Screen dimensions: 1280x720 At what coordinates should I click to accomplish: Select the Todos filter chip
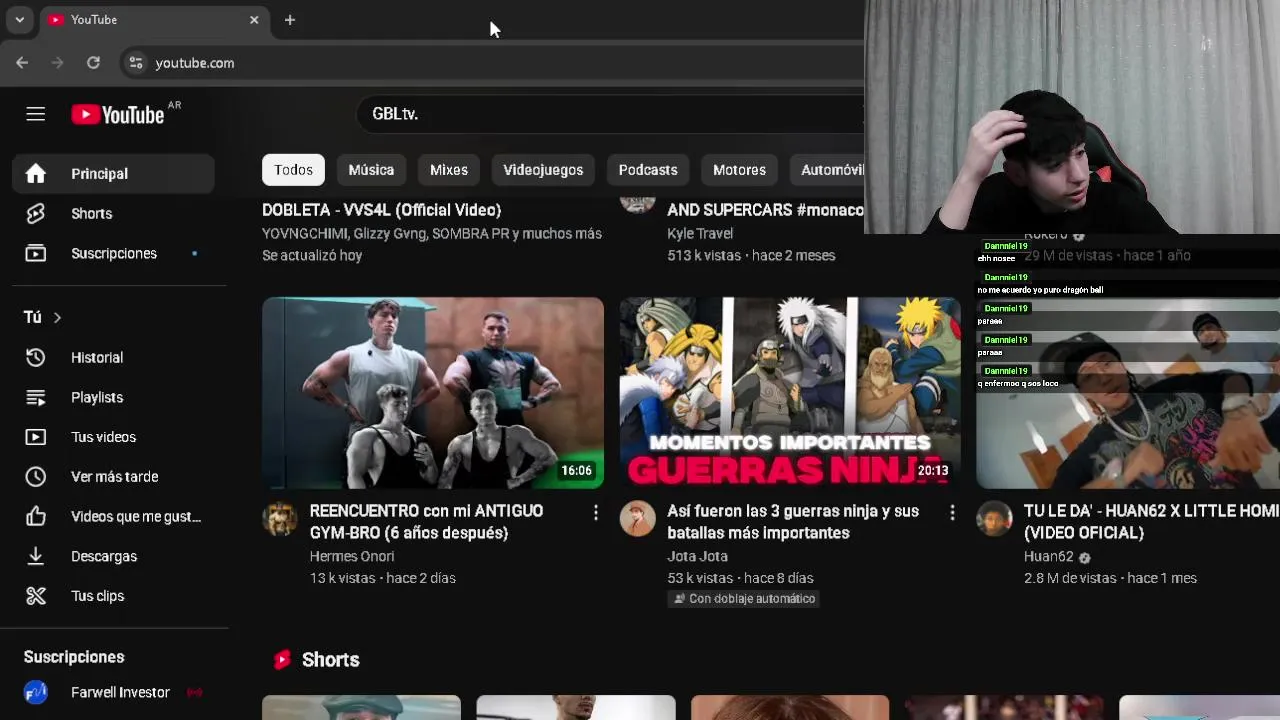coord(294,170)
